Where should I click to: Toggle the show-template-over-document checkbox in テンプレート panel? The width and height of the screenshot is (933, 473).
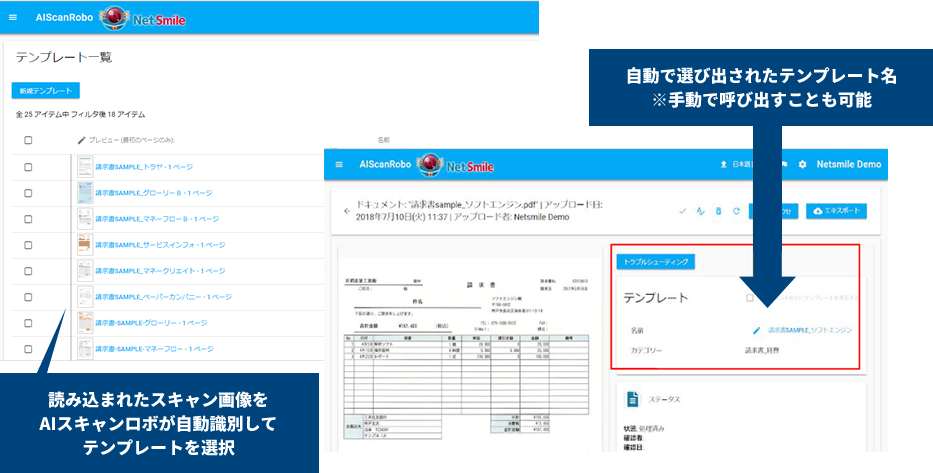tap(750, 298)
